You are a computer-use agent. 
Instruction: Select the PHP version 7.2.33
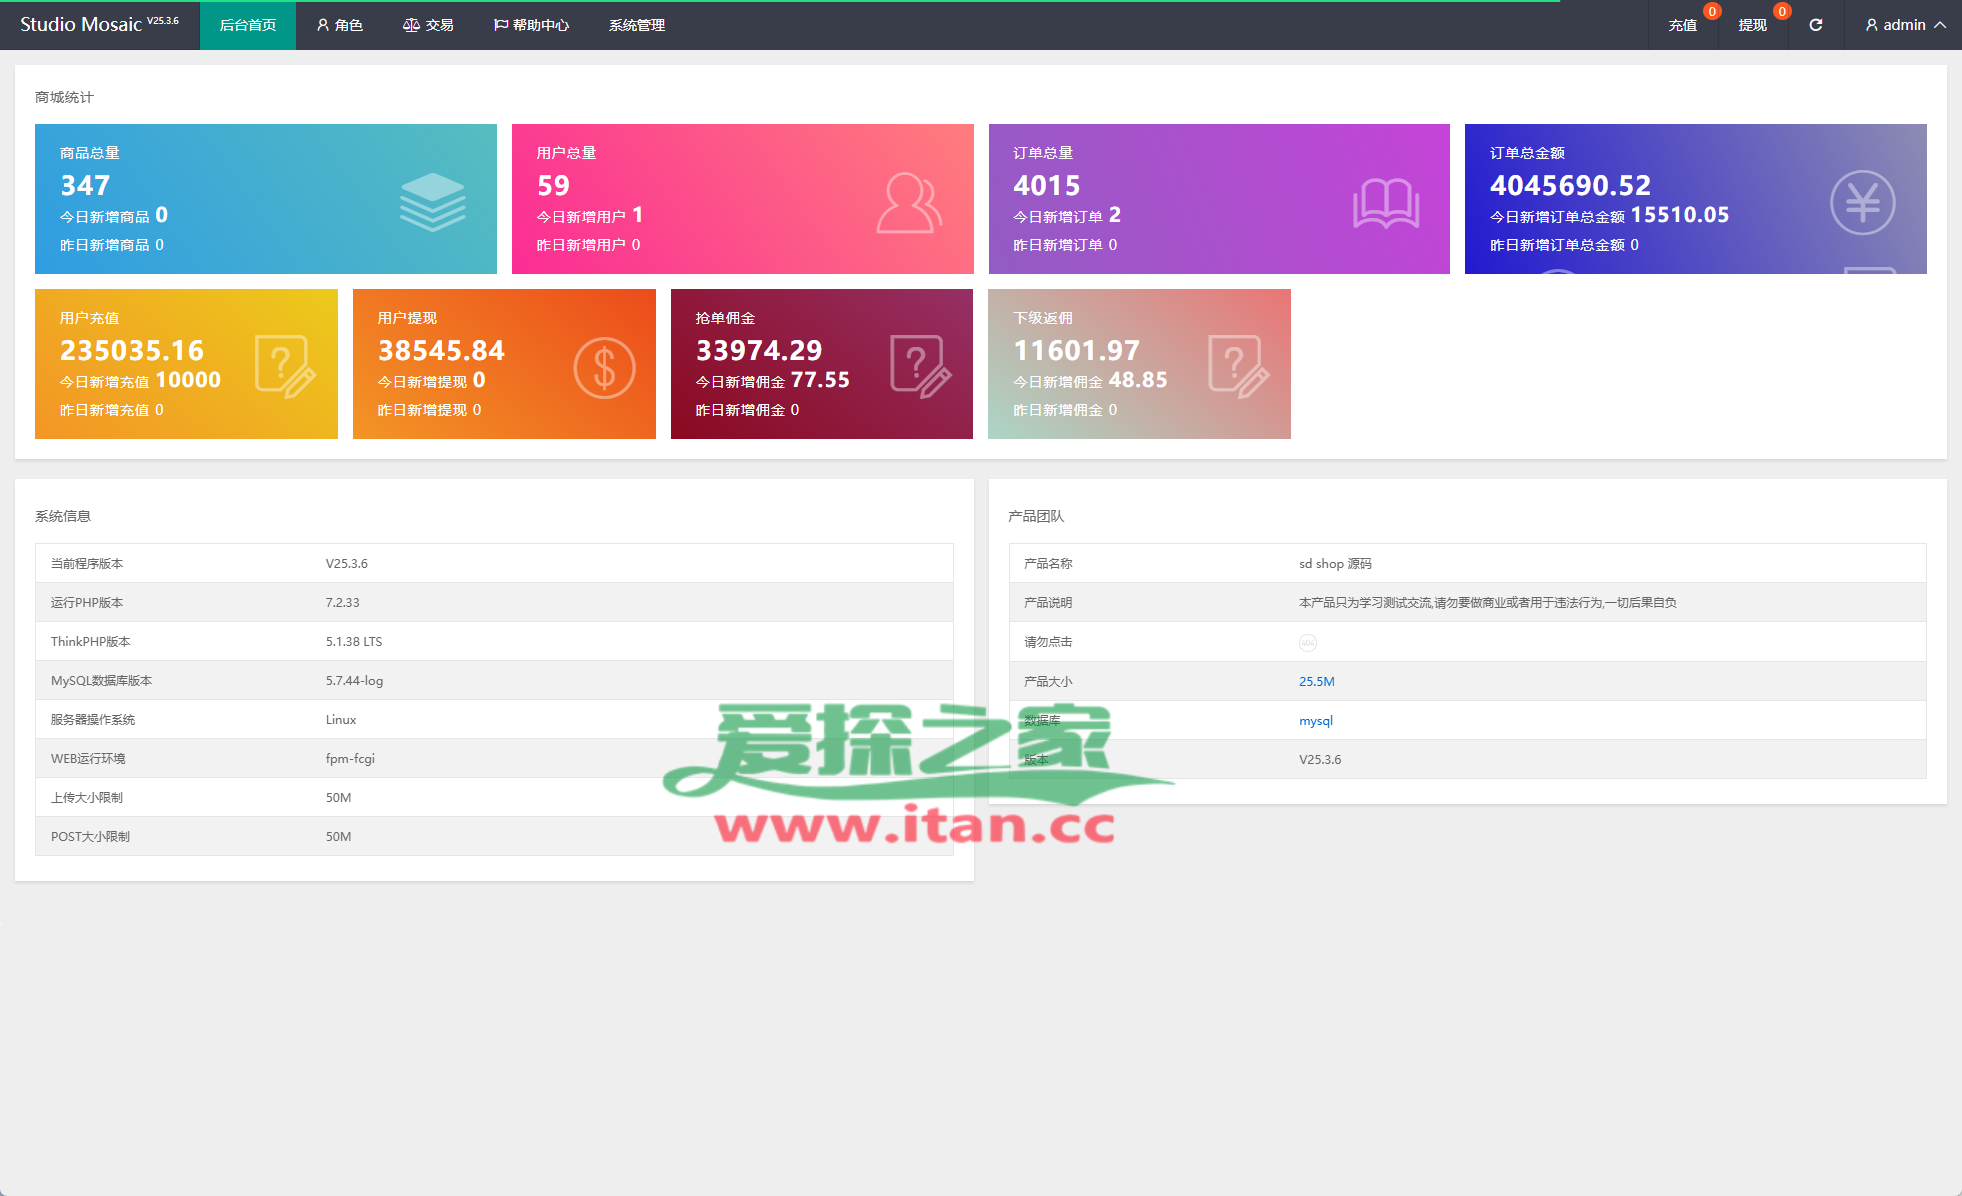point(342,602)
